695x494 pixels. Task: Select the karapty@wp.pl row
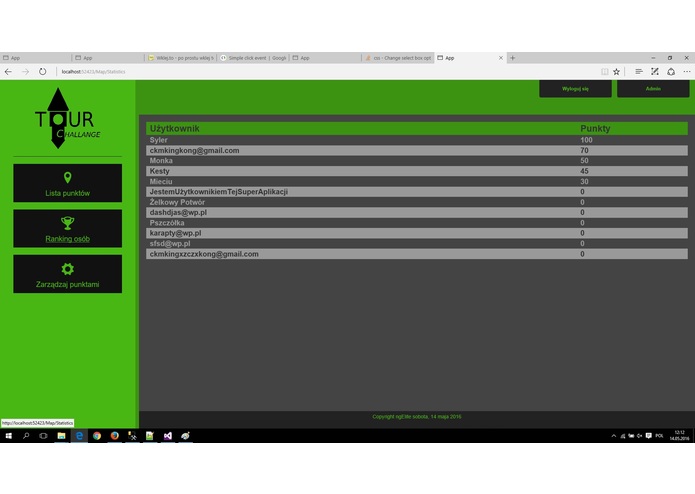pyautogui.click(x=417, y=233)
